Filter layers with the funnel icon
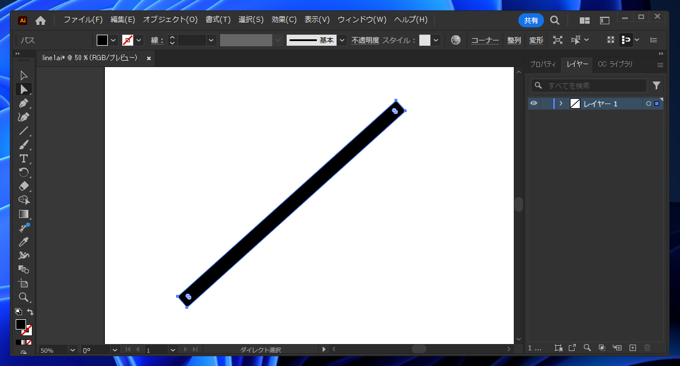The height and width of the screenshot is (366, 680). coord(656,85)
